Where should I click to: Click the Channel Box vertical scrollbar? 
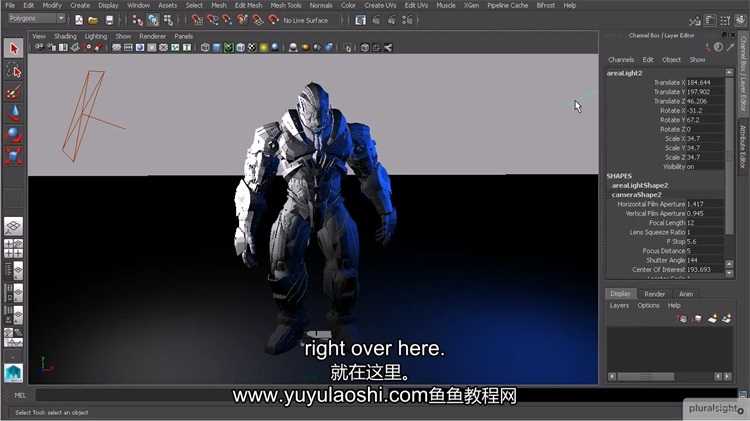click(x=729, y=155)
